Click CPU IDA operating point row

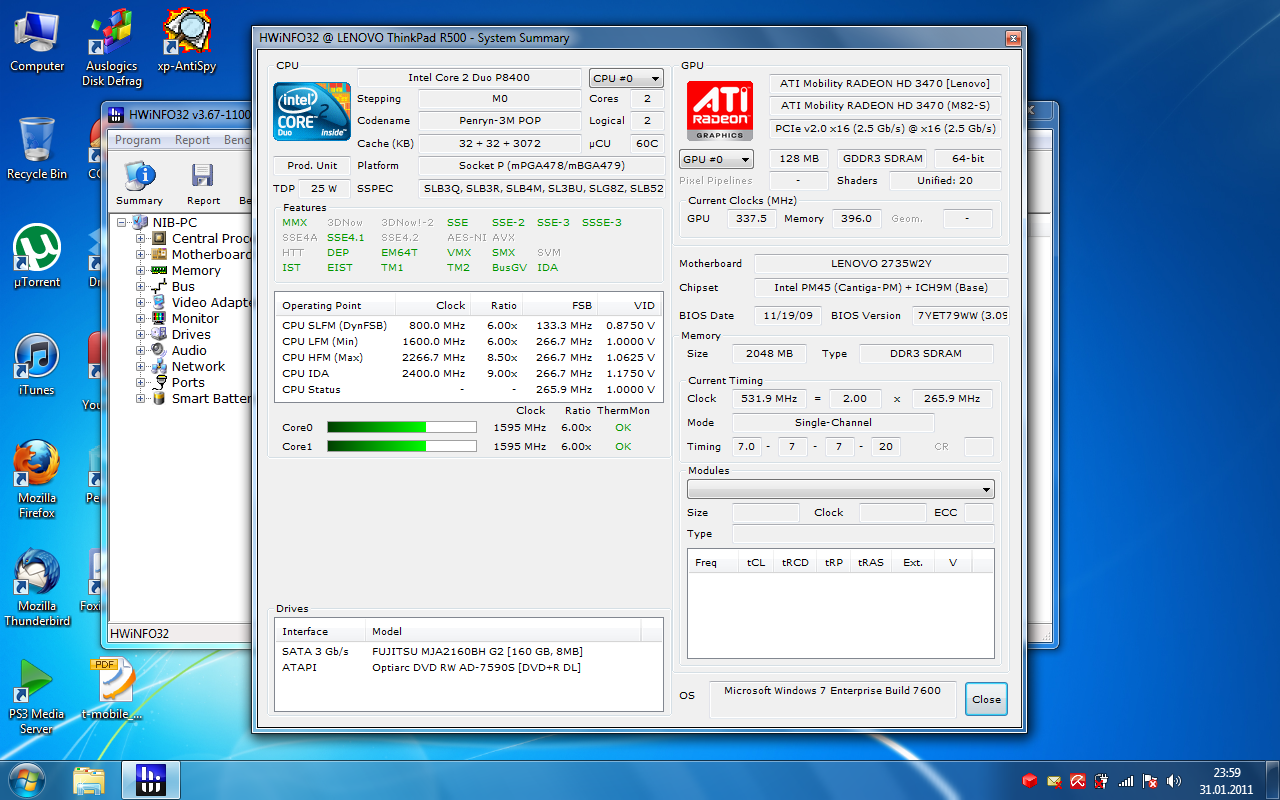pos(468,373)
